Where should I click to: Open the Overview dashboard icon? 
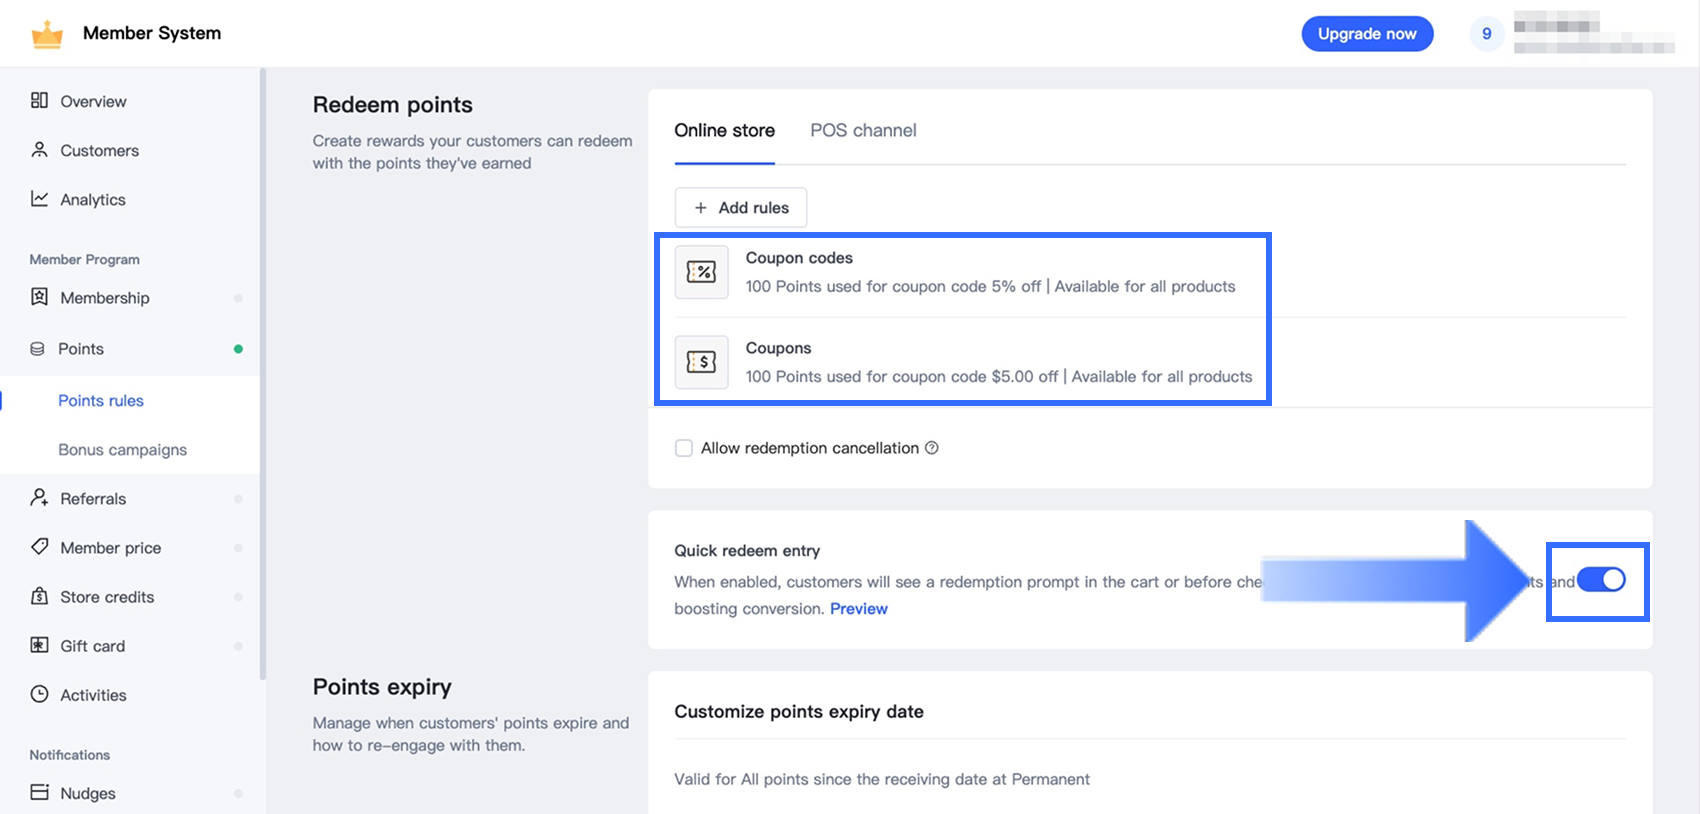pos(39,100)
